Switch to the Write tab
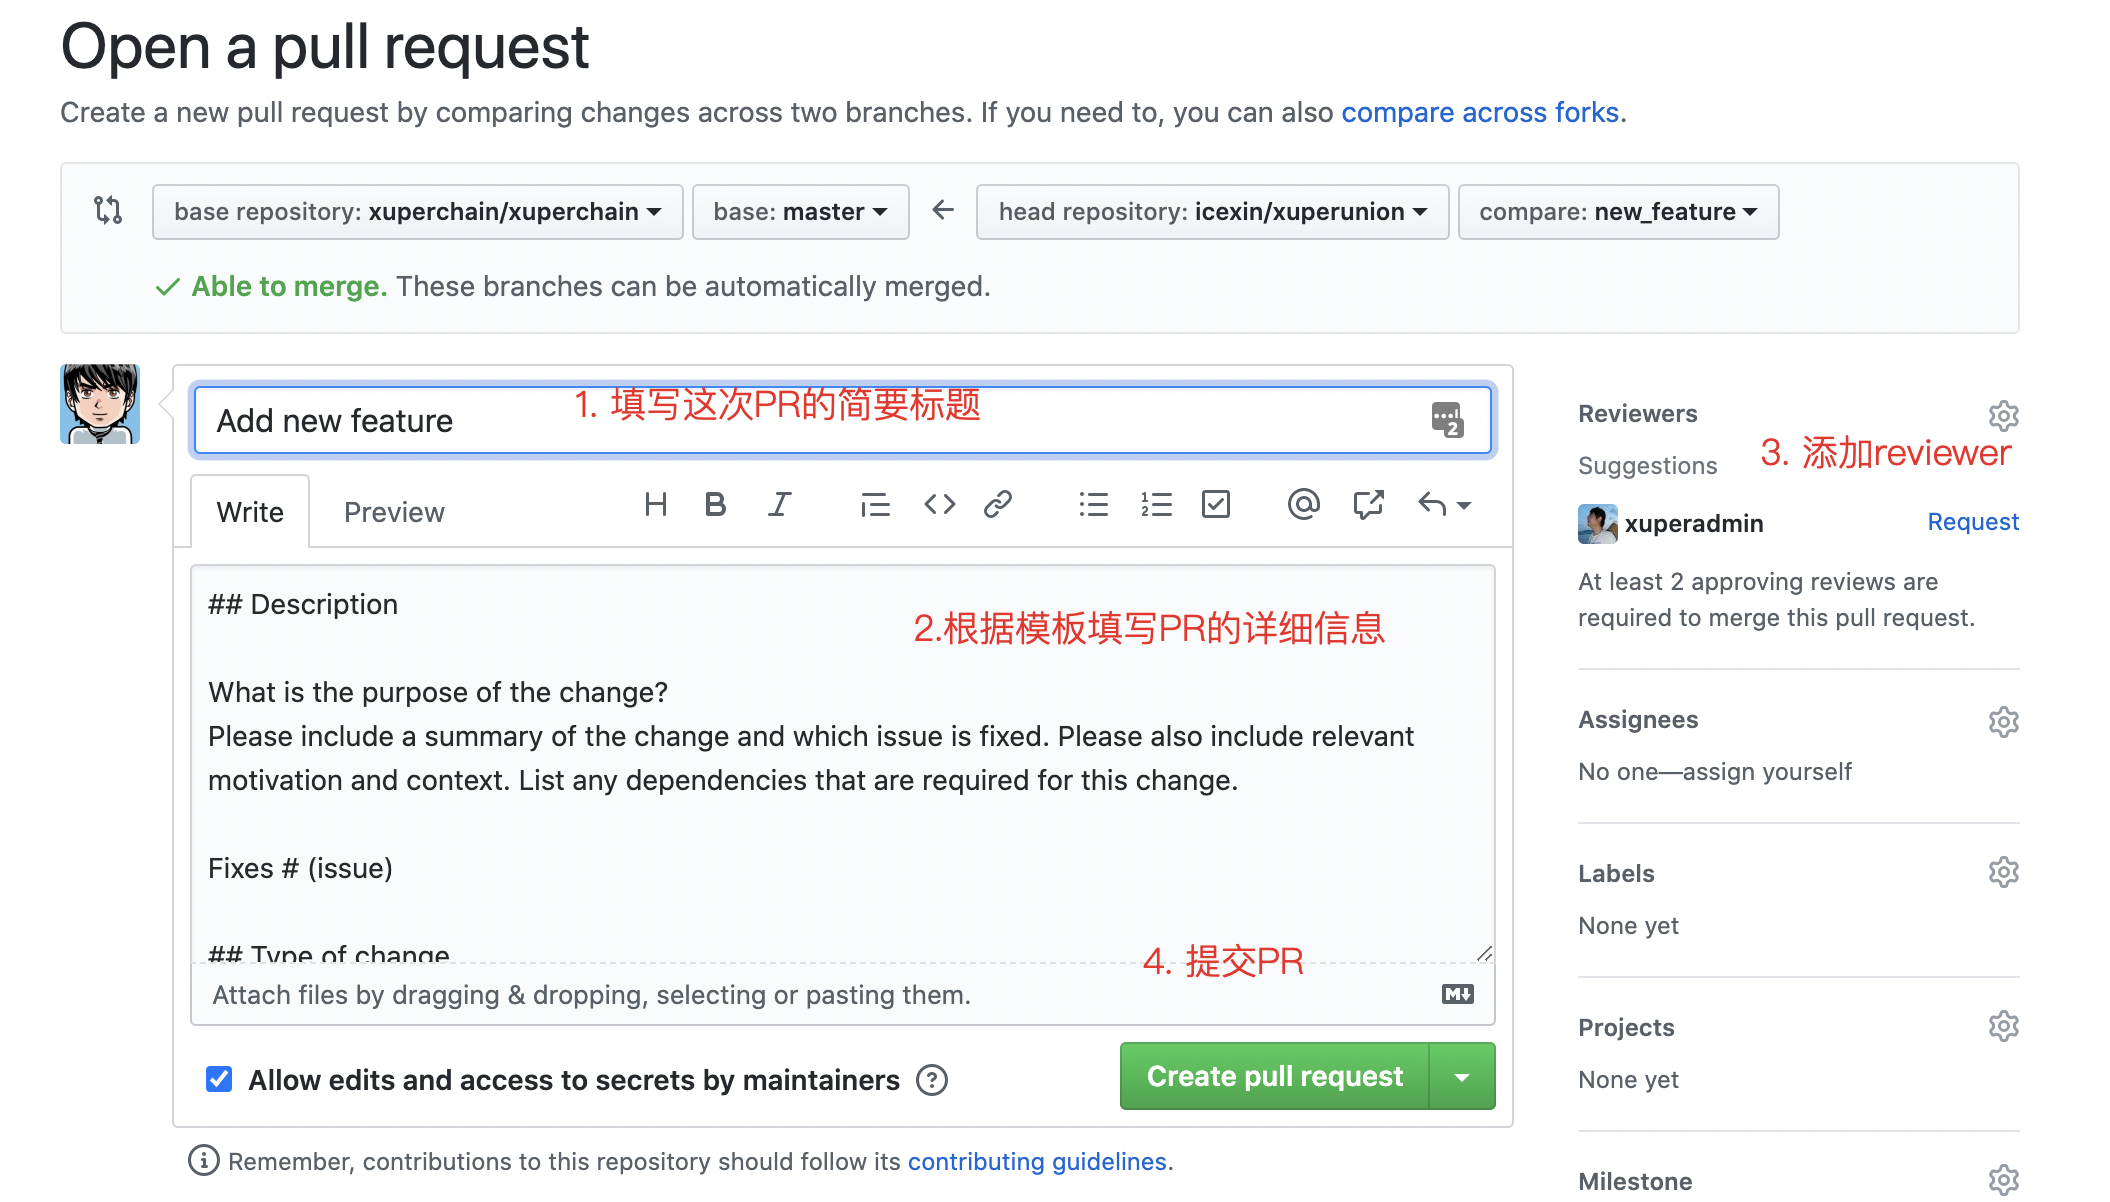 250,512
